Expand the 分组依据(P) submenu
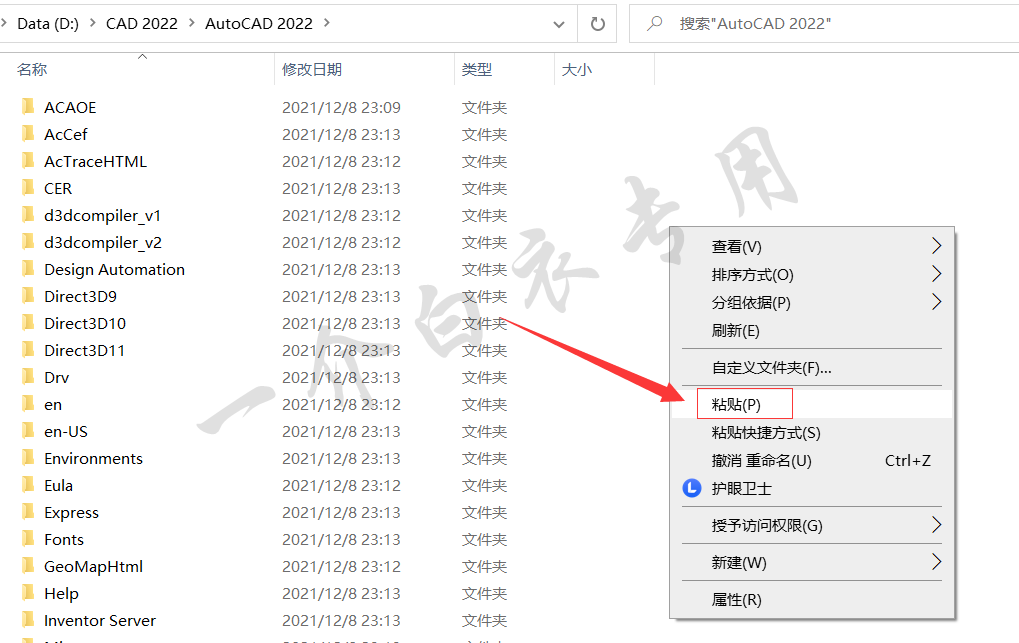1019x643 pixels. tap(936, 302)
